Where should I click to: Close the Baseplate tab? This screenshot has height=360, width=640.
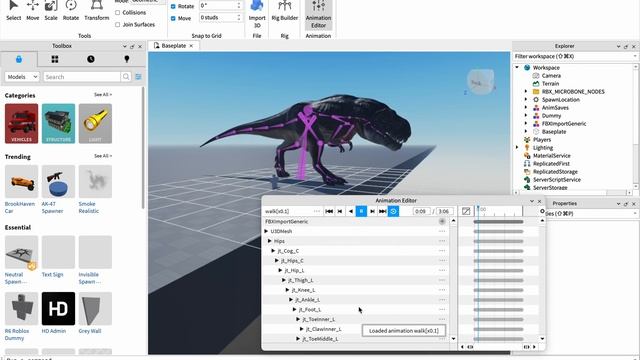[191, 46]
